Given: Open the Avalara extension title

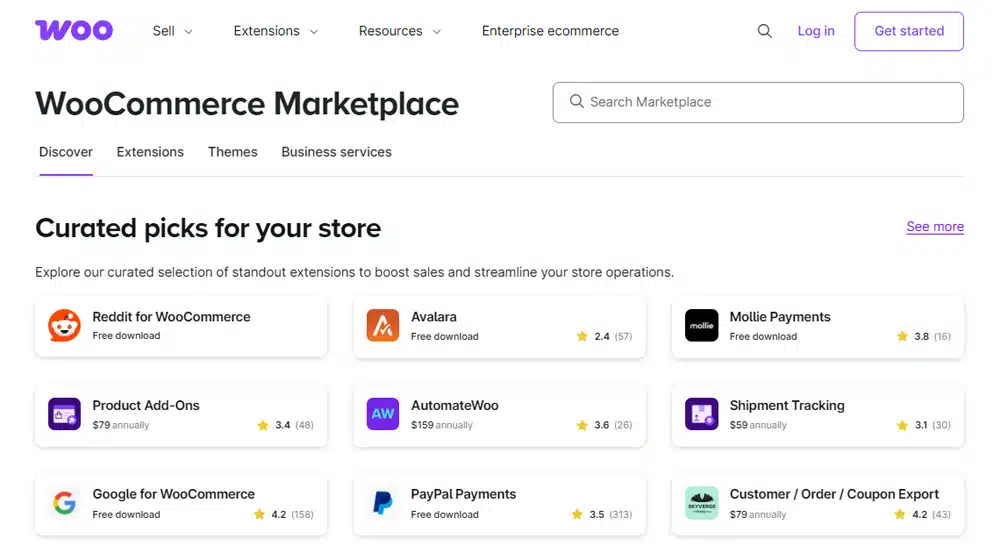Looking at the screenshot, I should coord(434,316).
